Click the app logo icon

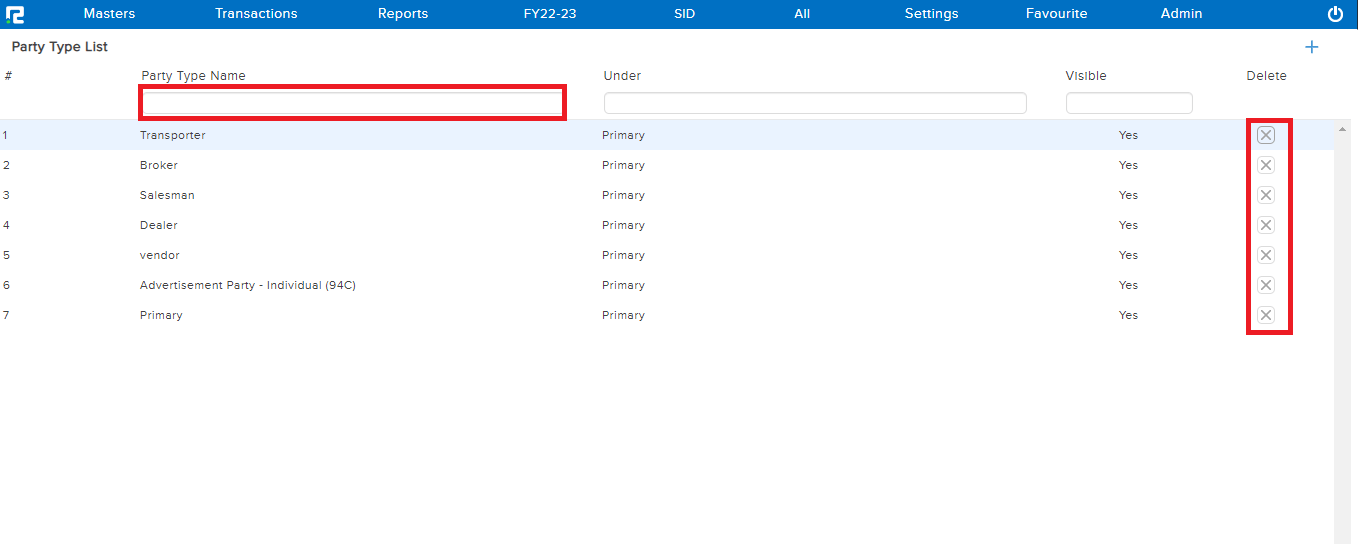coord(15,14)
